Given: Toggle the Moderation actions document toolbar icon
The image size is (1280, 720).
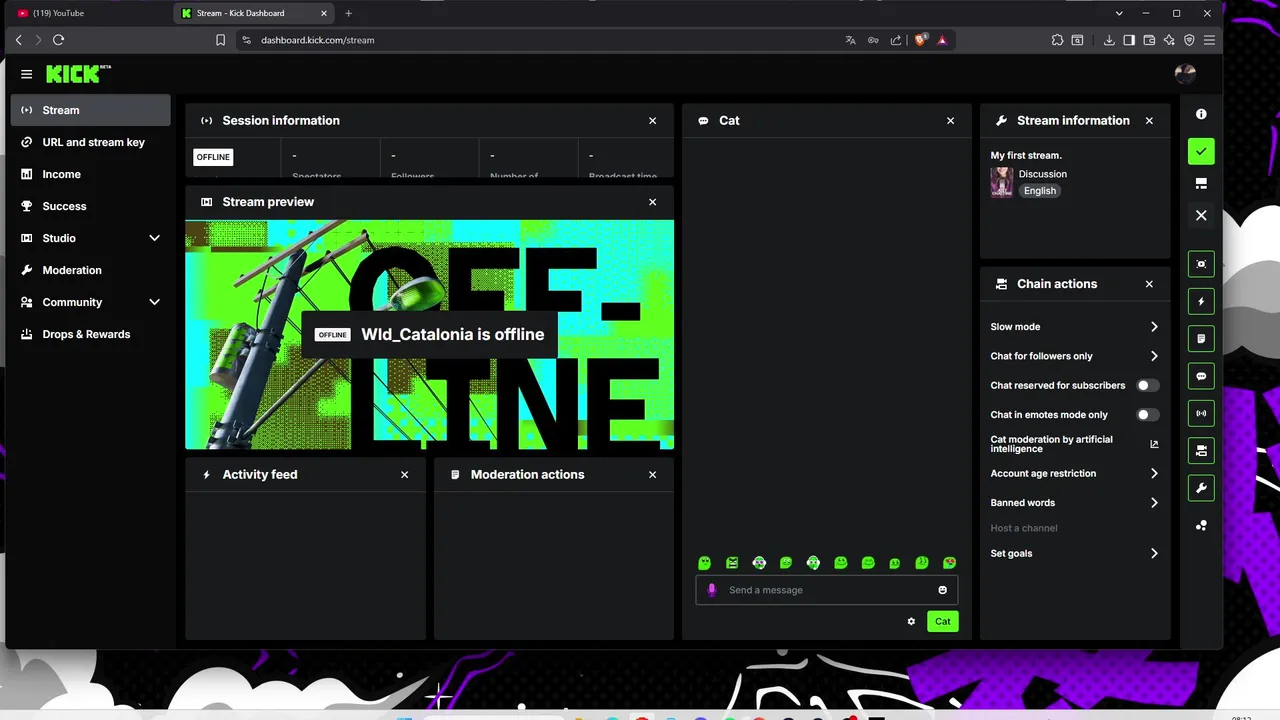Looking at the screenshot, I should 1201,339.
